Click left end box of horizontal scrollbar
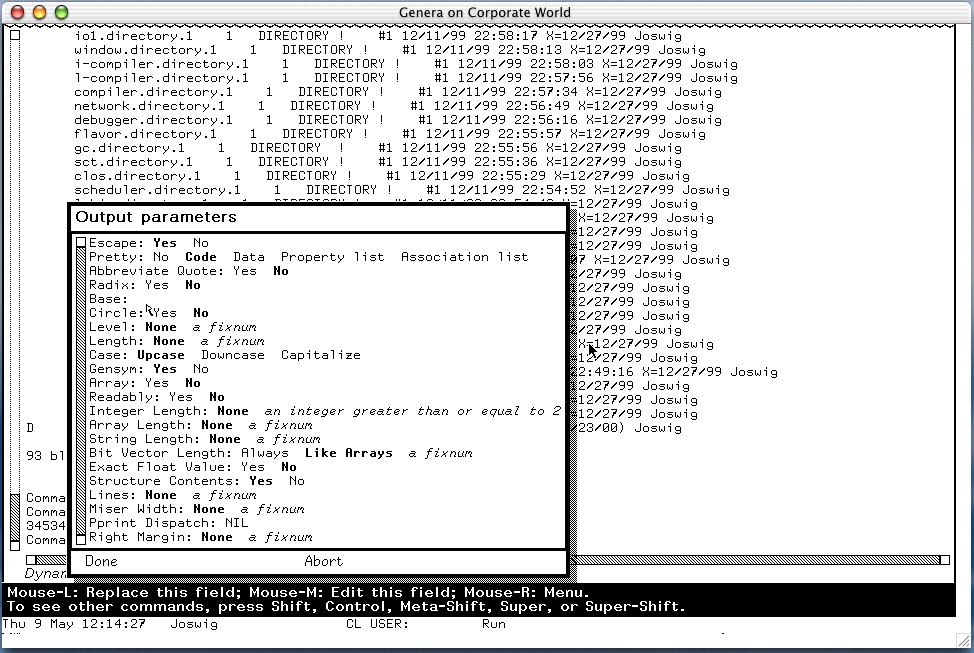 pos(31,560)
